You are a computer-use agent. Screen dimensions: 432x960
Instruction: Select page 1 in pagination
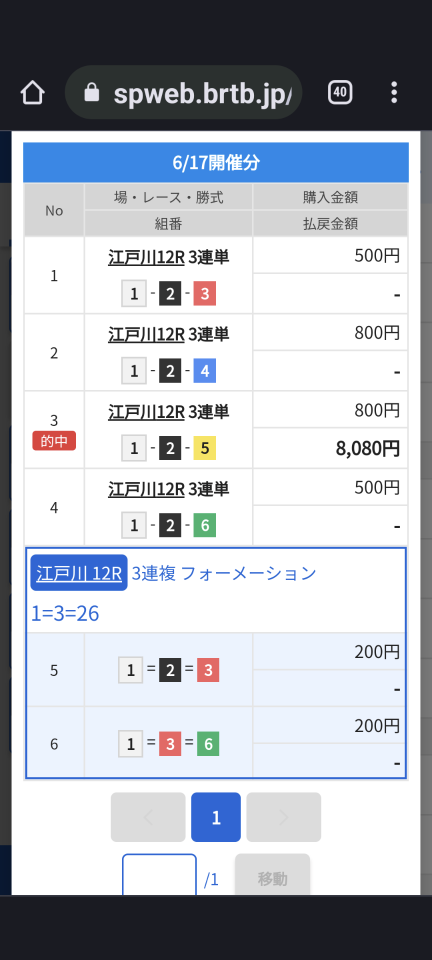[216, 817]
